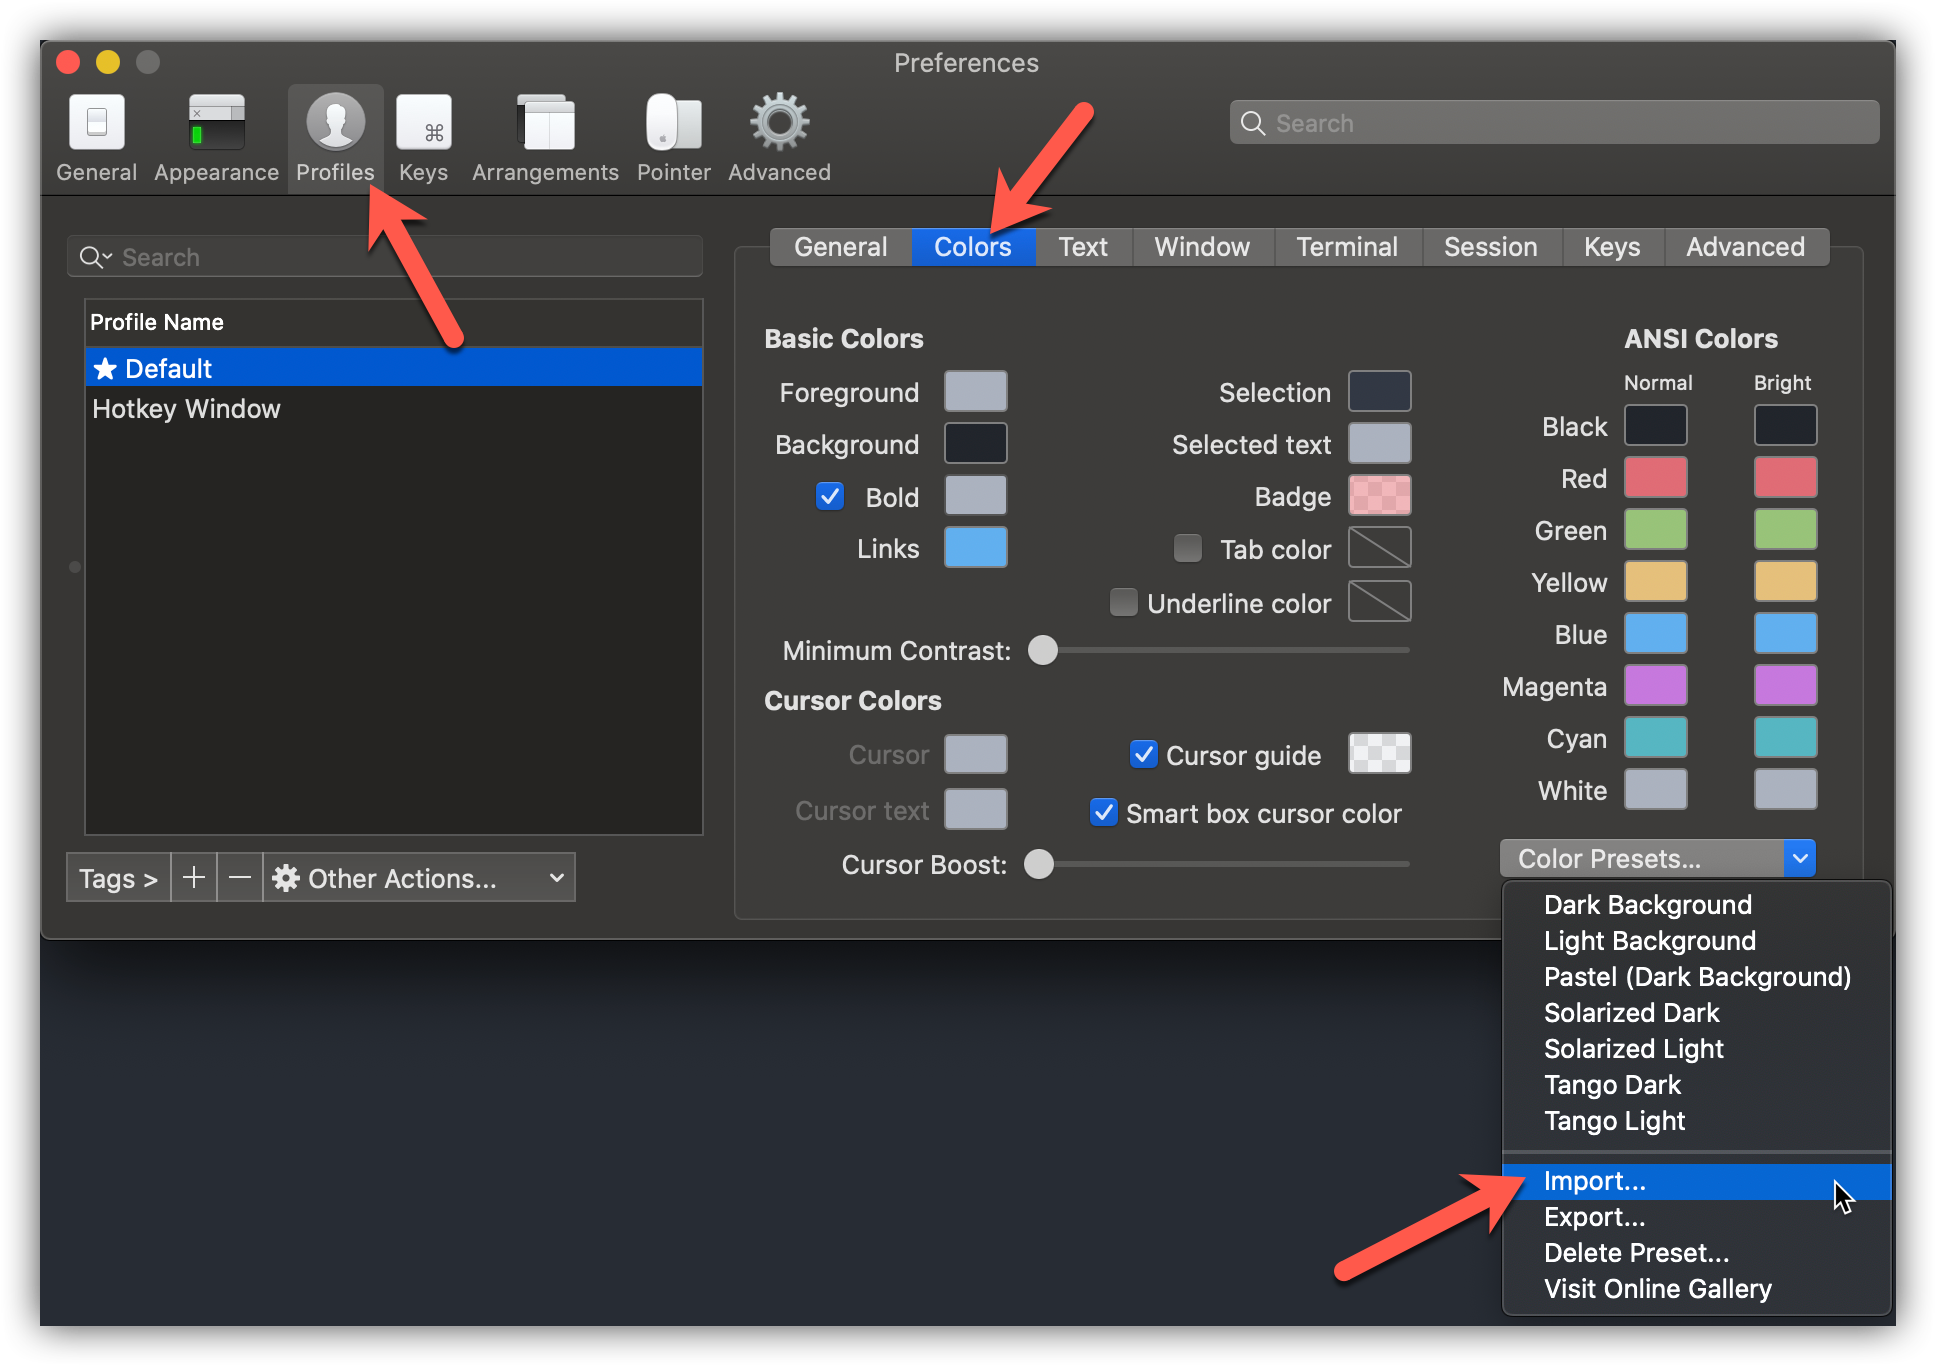Click the plus icon to add profile
The width and height of the screenshot is (1936, 1366).
[194, 878]
